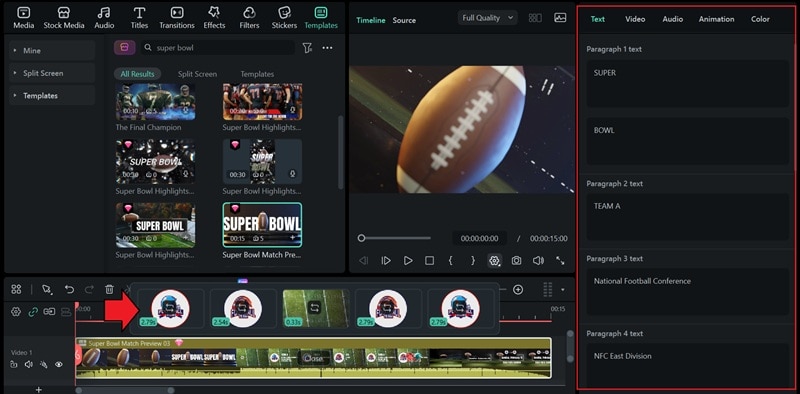800x394 pixels.
Task: Click the mark in brace icon
Action: click(451, 261)
